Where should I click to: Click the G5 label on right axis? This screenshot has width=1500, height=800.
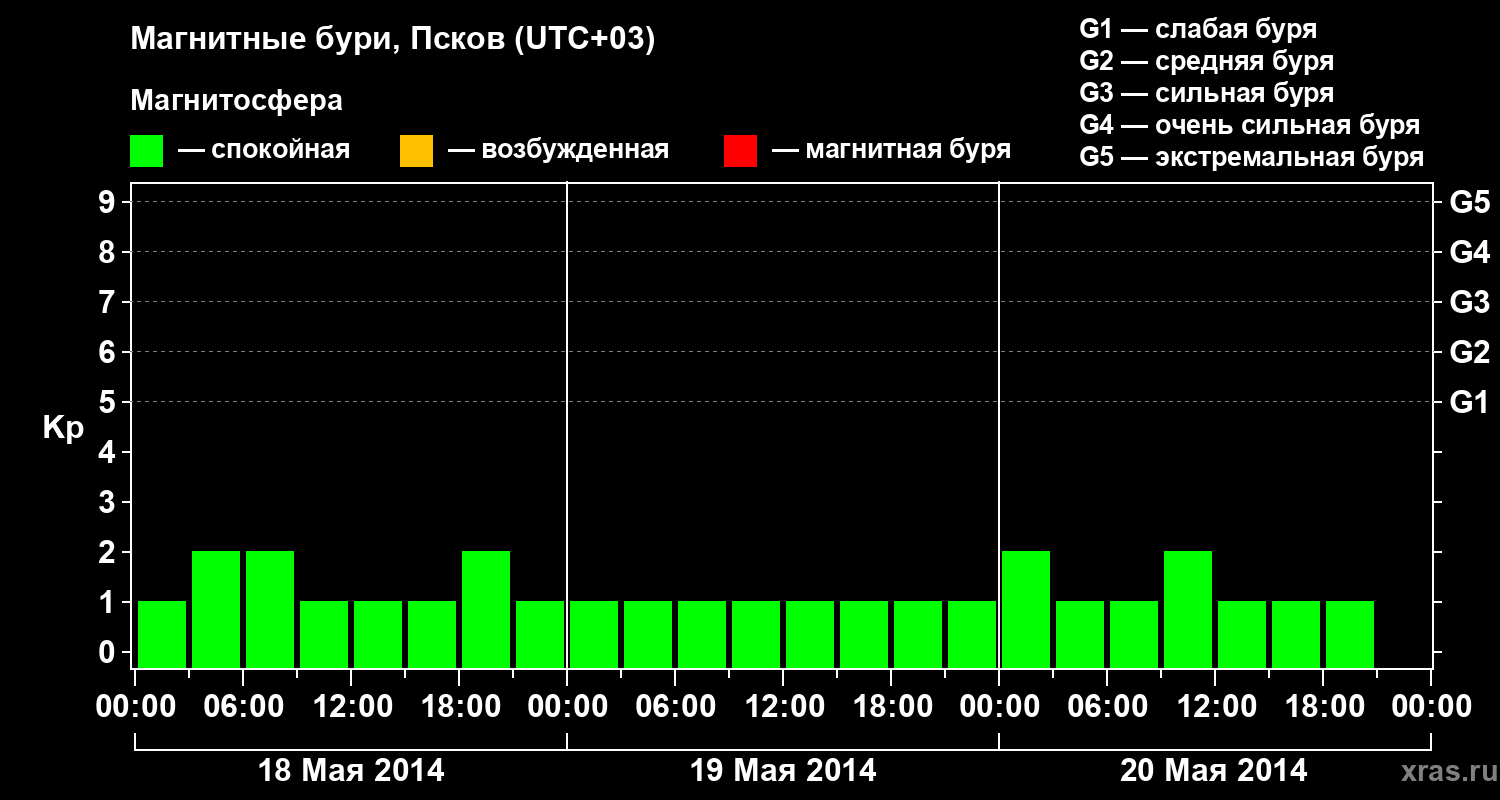coord(1470,202)
